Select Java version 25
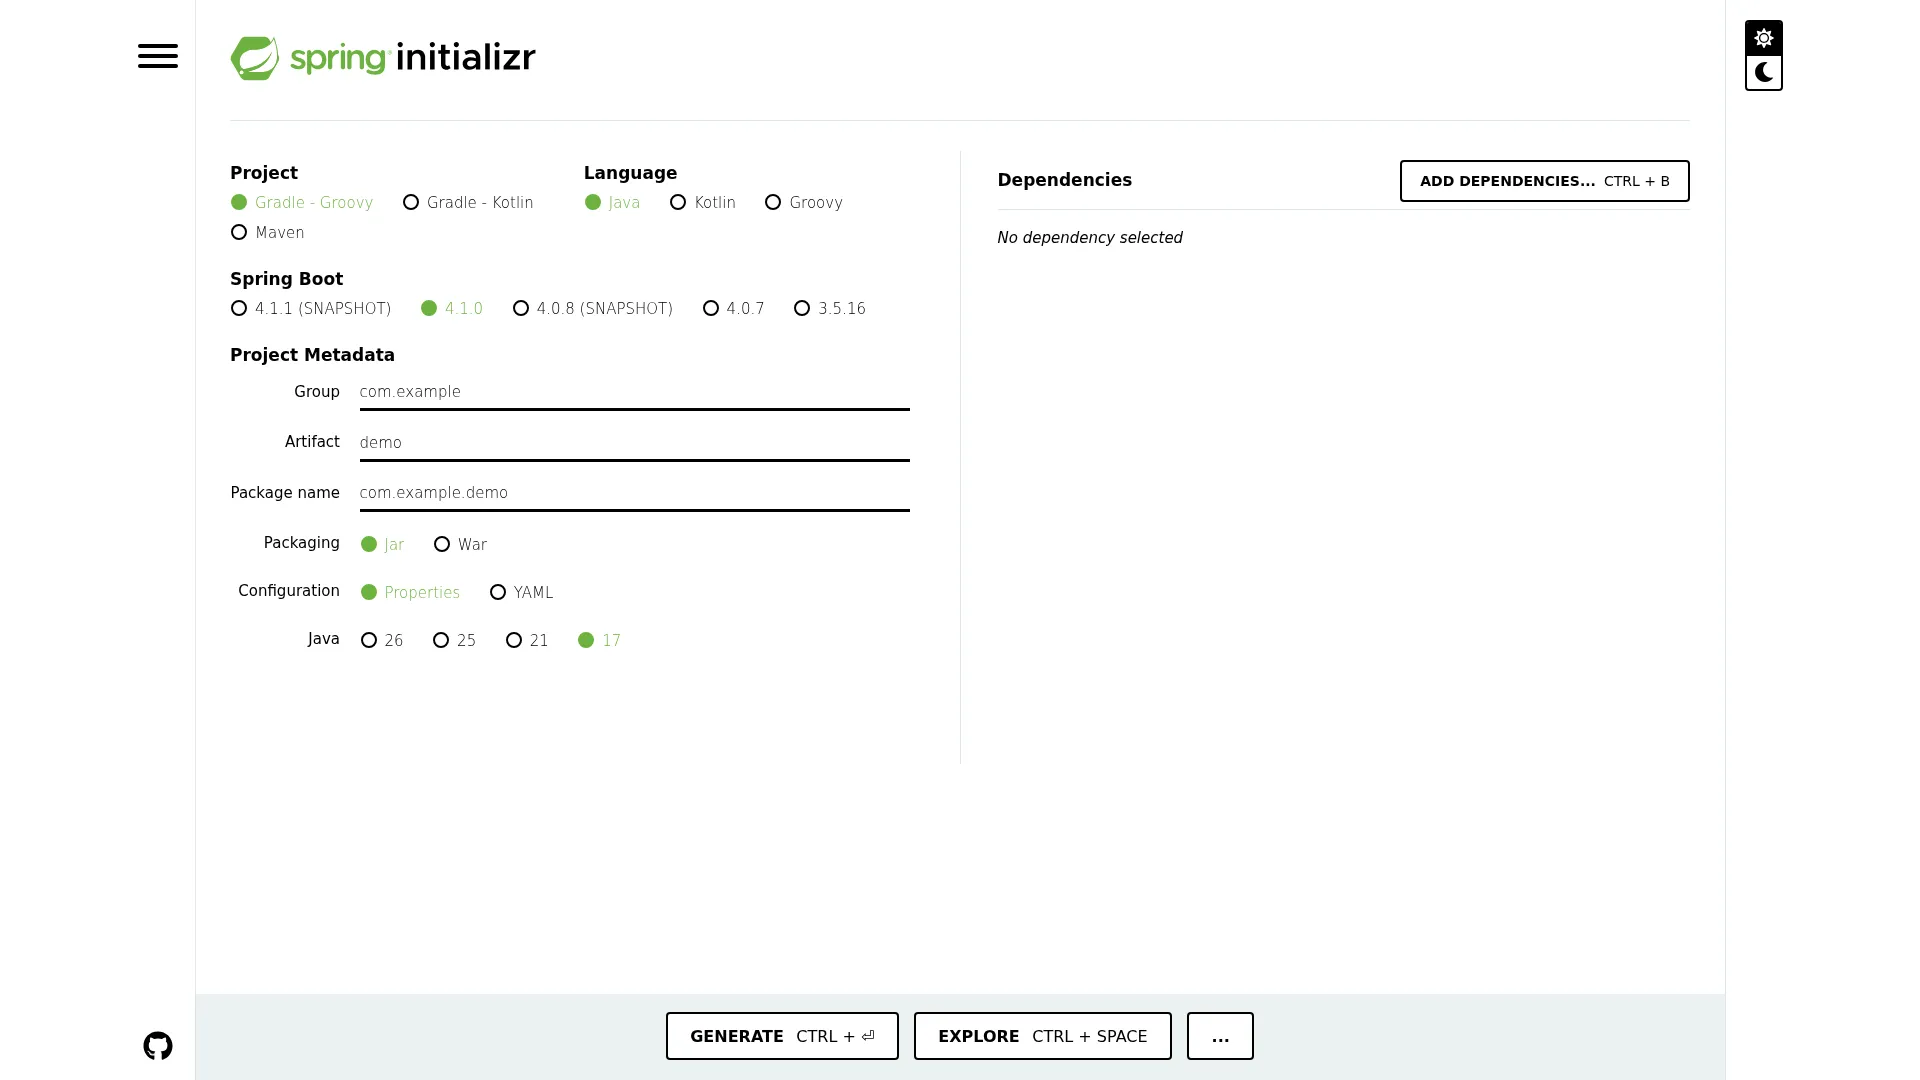The width and height of the screenshot is (1920, 1080). coord(454,640)
